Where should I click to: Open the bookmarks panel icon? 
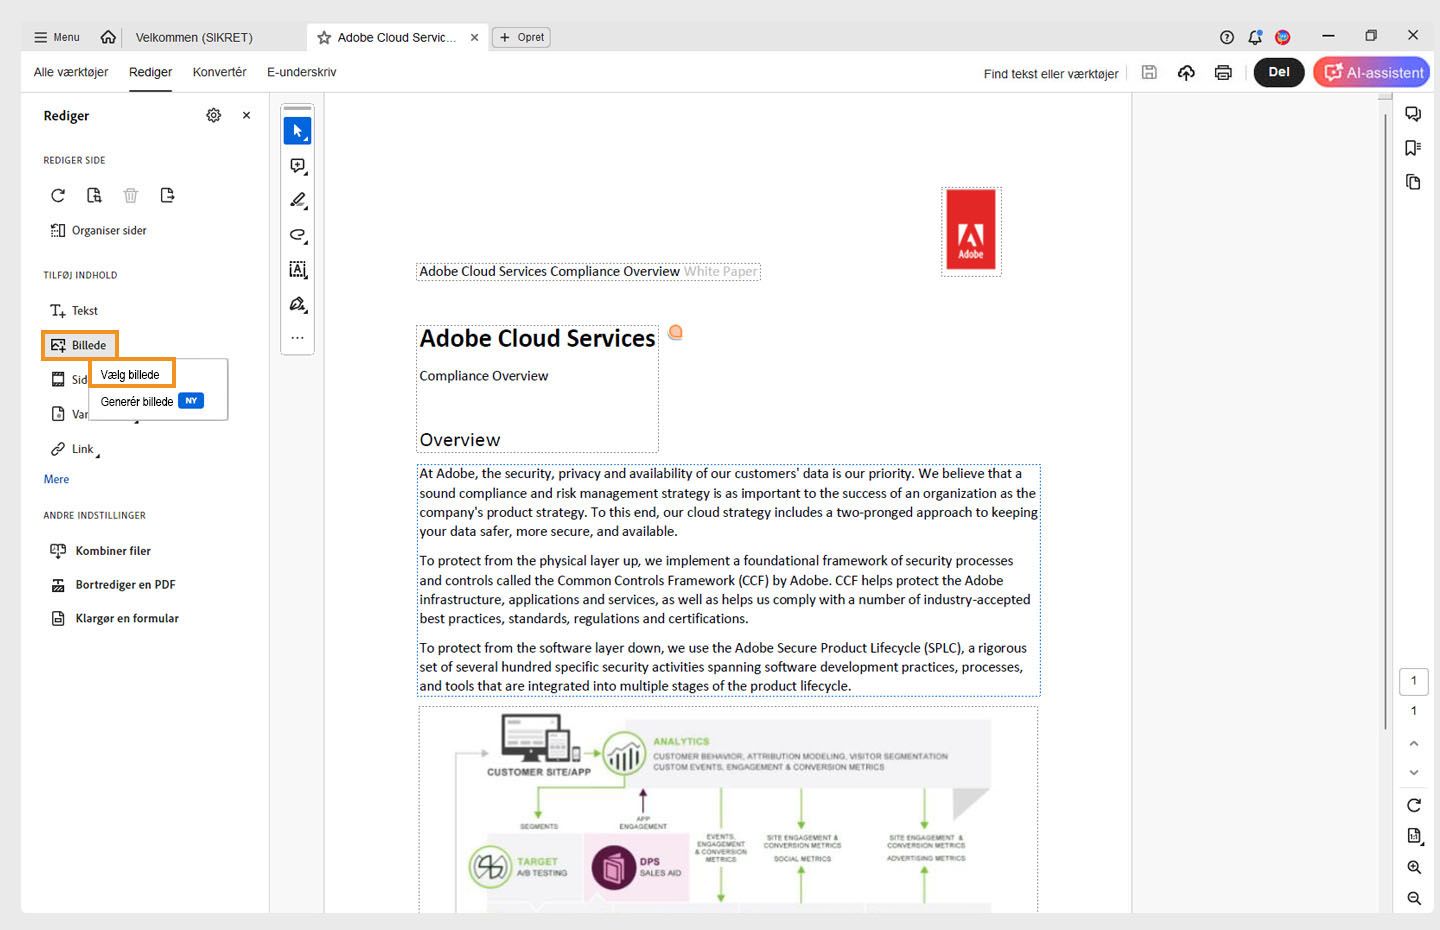(x=1413, y=147)
